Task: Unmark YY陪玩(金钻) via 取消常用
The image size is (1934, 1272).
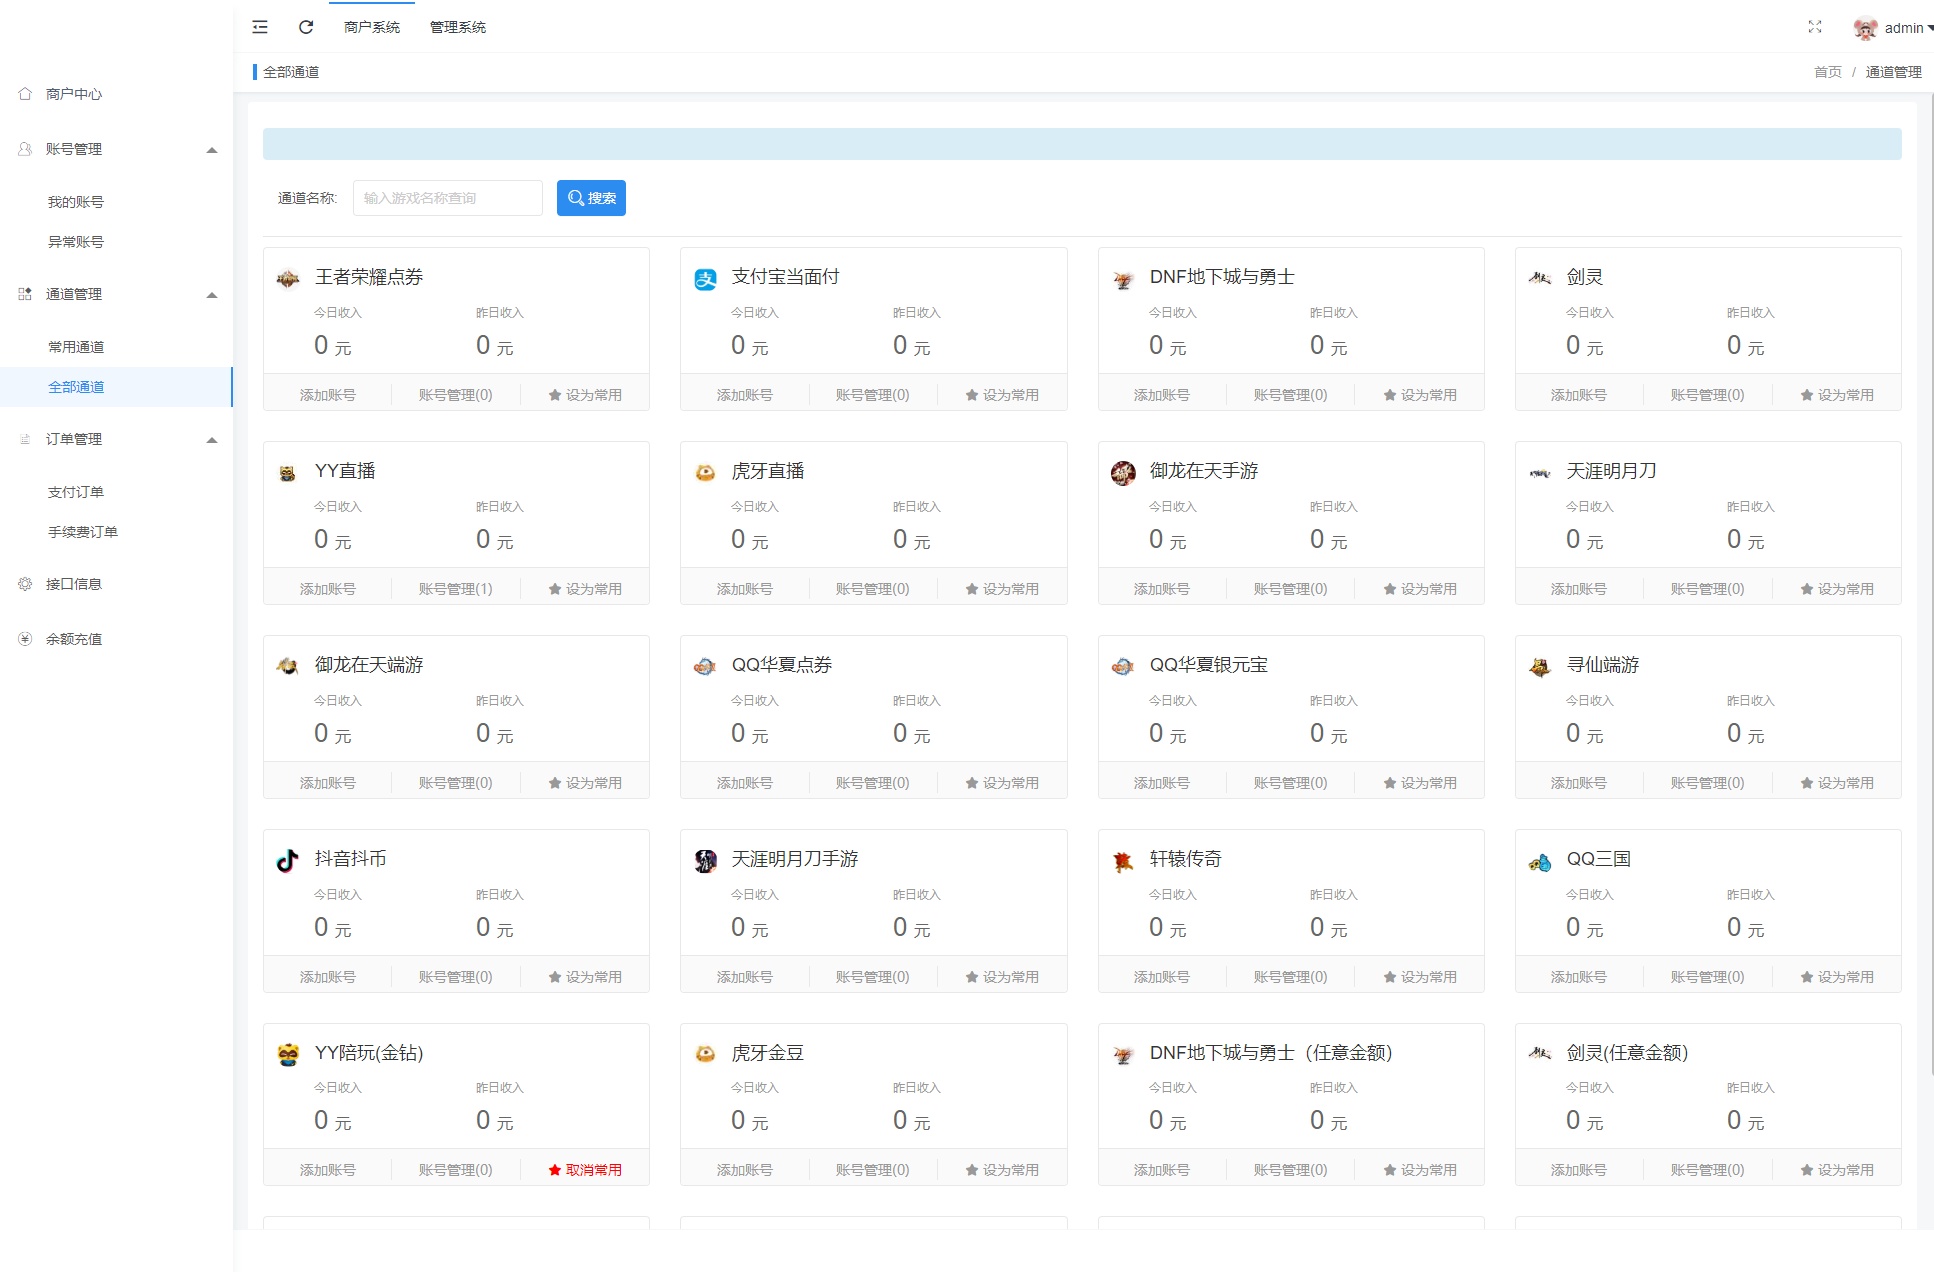Action: coord(585,1170)
